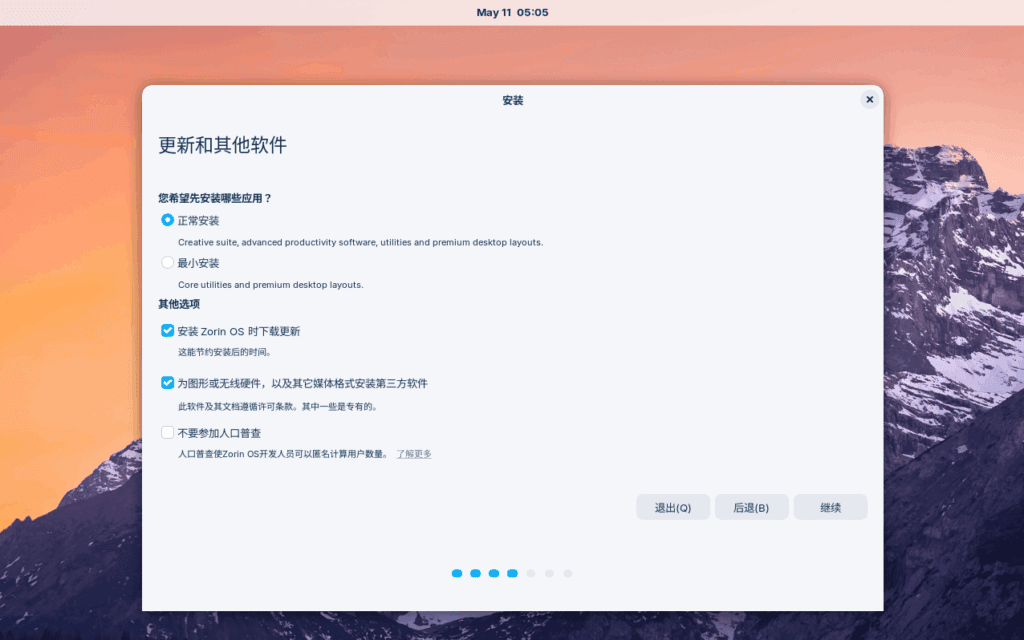Click the highlighted fourth progress dot
Viewport: 1024px width, 640px height.
pos(513,574)
